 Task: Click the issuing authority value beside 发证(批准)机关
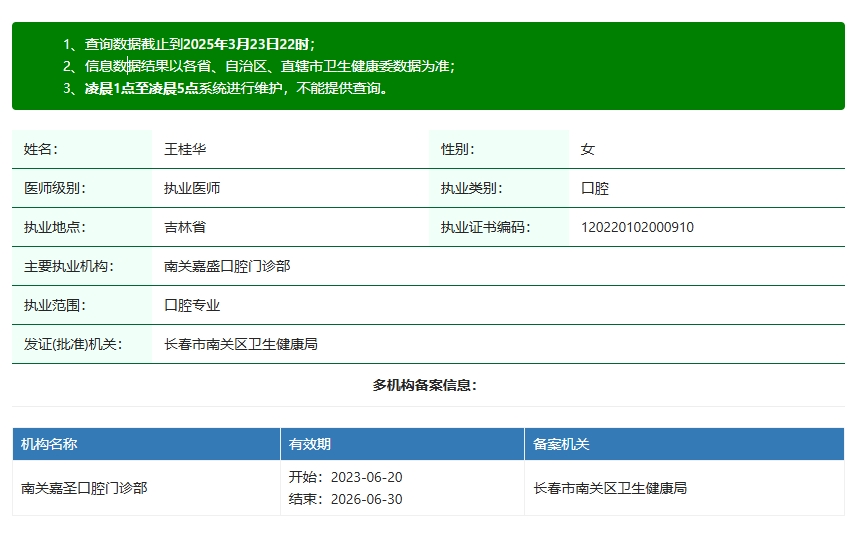(x=241, y=344)
